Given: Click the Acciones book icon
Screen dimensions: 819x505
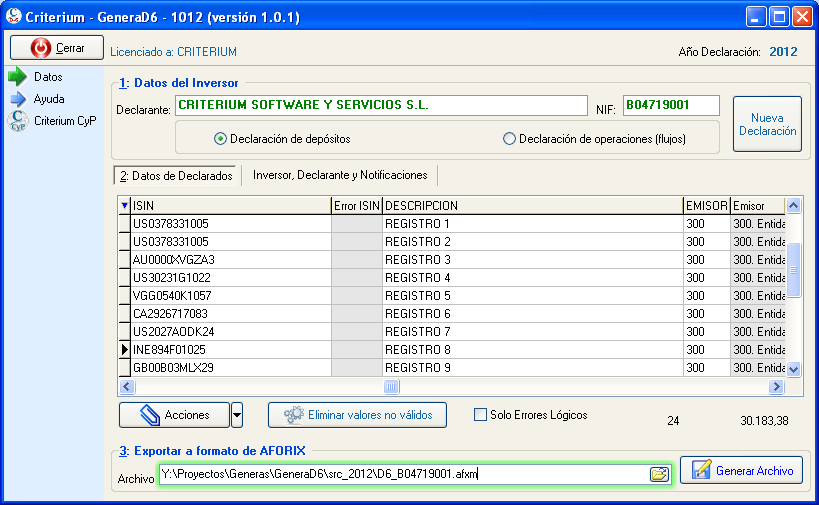Looking at the screenshot, I should pyautogui.click(x=150, y=415).
